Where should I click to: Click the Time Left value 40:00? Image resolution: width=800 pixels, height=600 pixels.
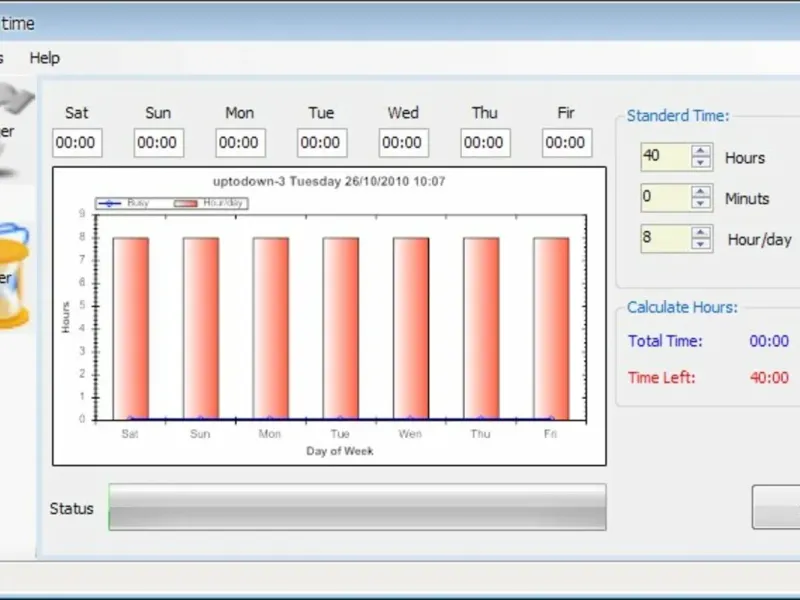(769, 378)
